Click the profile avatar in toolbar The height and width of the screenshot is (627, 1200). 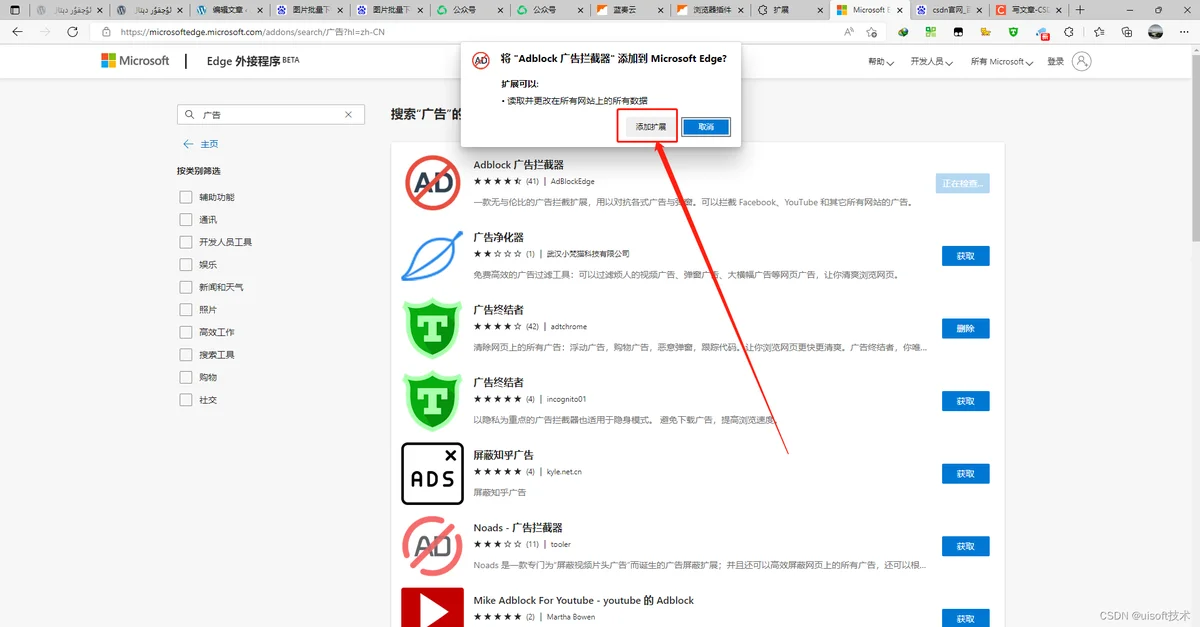1155,31
